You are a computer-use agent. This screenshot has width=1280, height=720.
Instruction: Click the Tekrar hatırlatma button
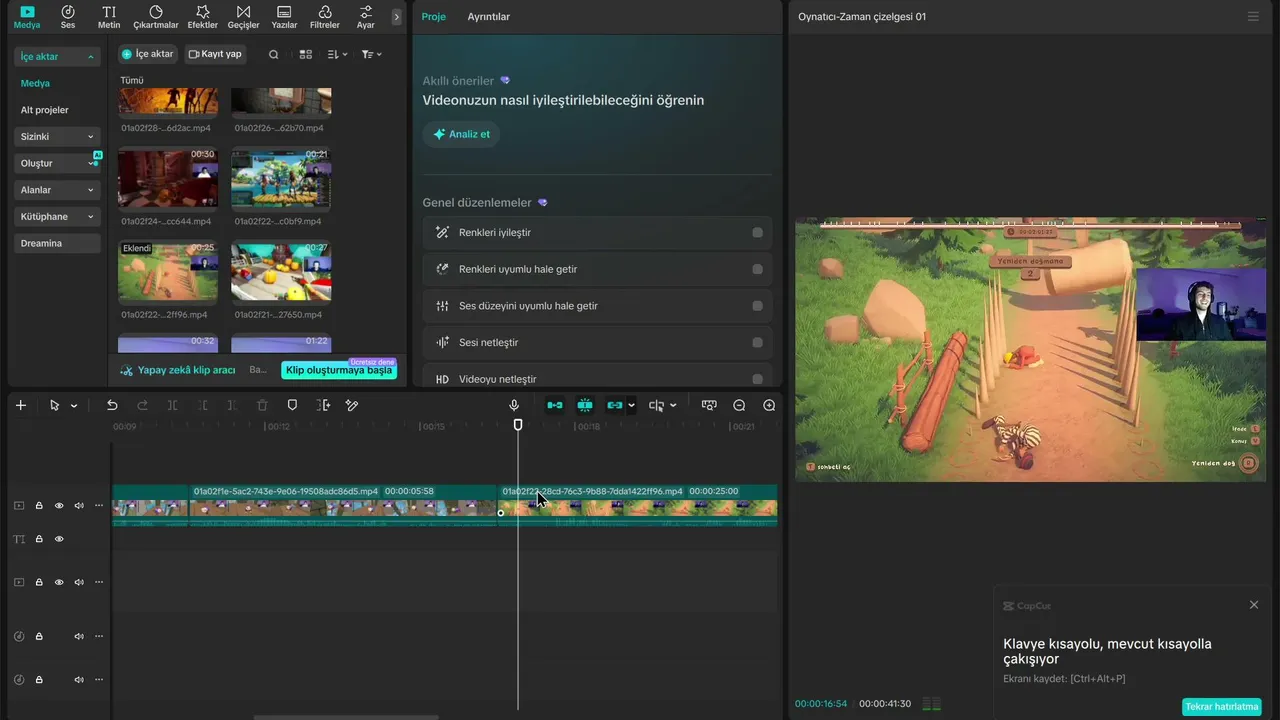[x=1222, y=707]
